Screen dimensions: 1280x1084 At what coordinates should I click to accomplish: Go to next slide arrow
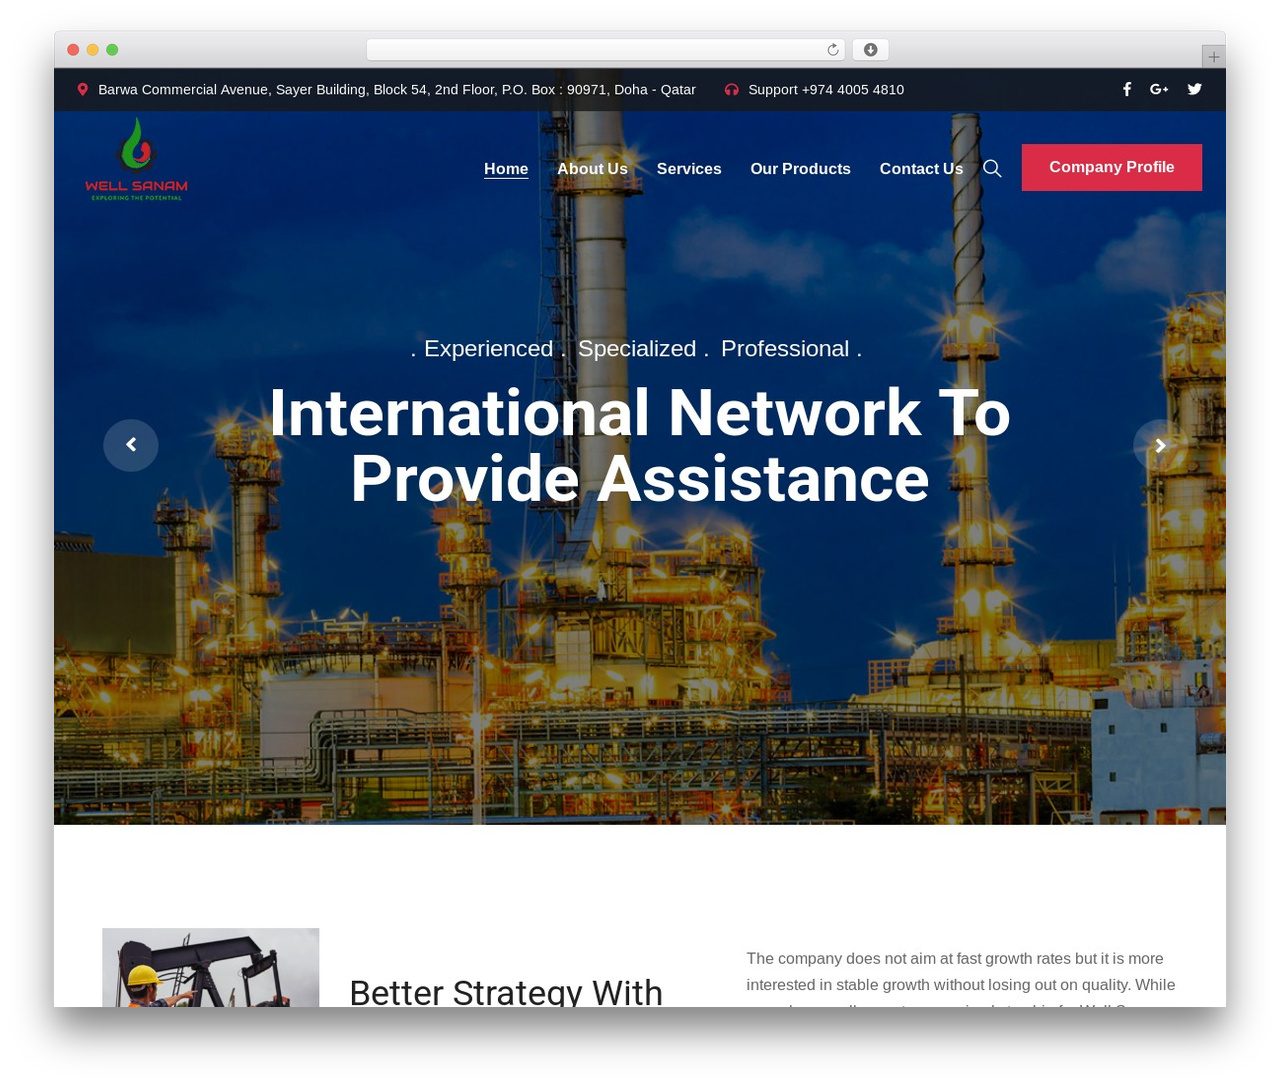point(1160,446)
